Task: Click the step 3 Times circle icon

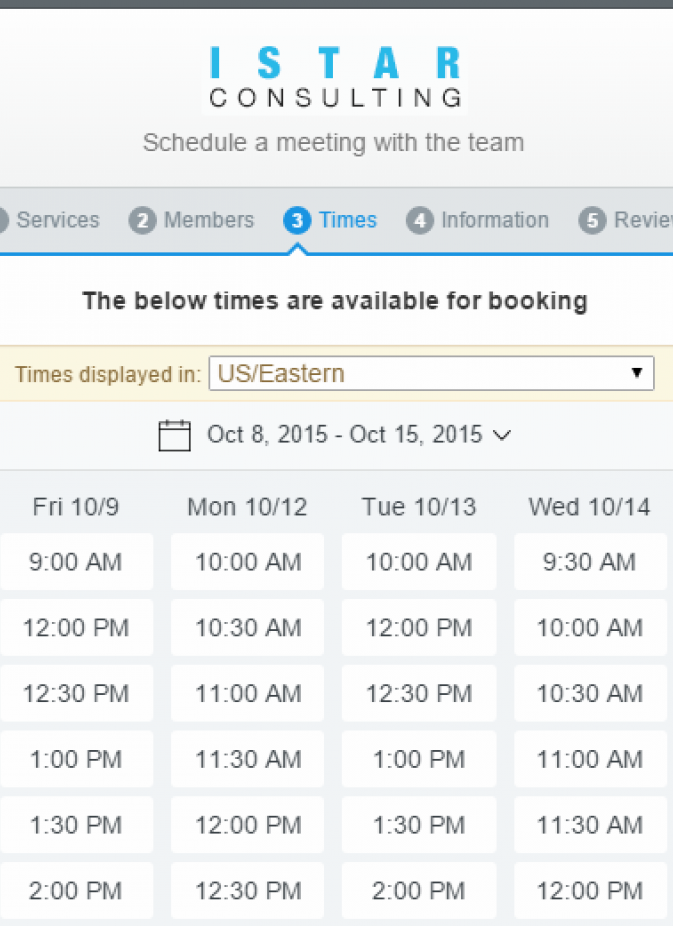Action: [297, 221]
